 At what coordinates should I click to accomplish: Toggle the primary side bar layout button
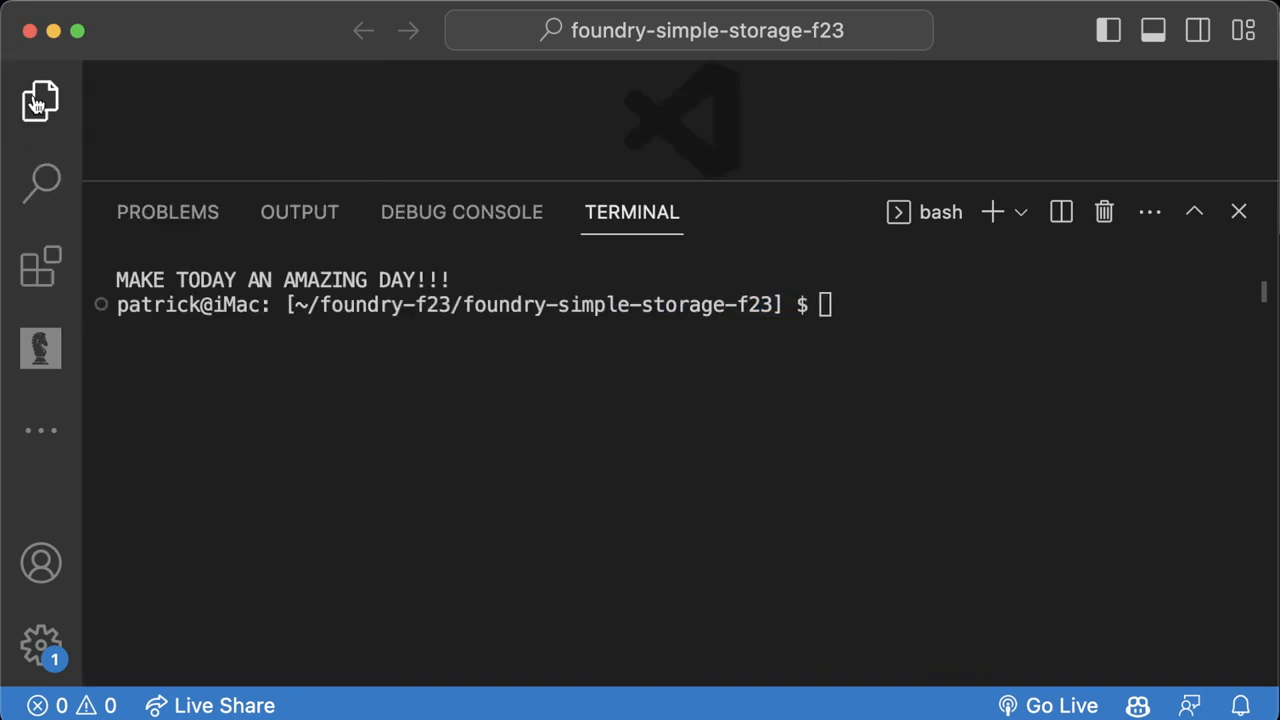tap(1108, 31)
